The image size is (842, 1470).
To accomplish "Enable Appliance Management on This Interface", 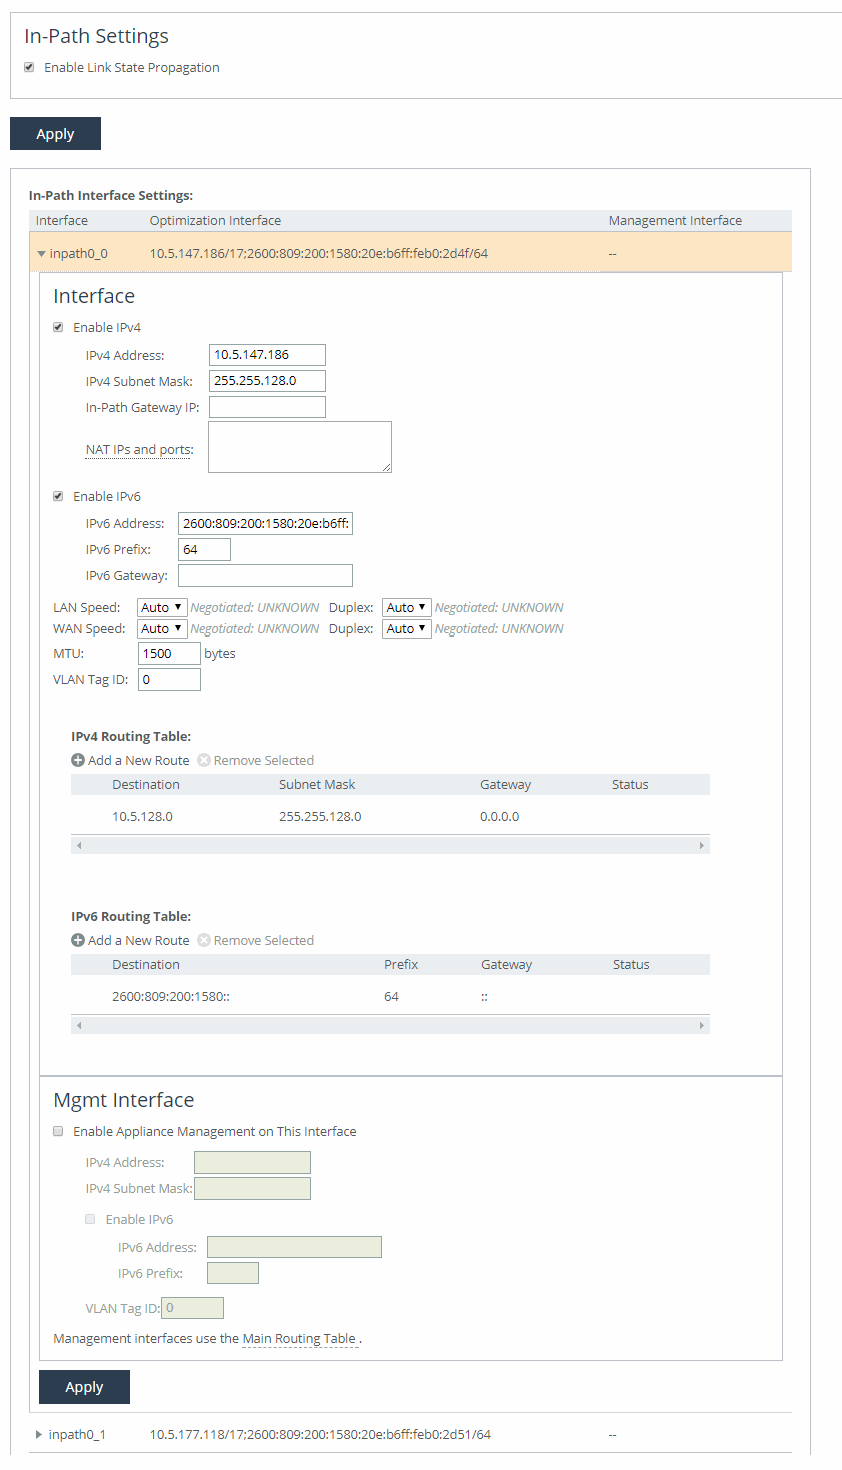I will tap(59, 1131).
